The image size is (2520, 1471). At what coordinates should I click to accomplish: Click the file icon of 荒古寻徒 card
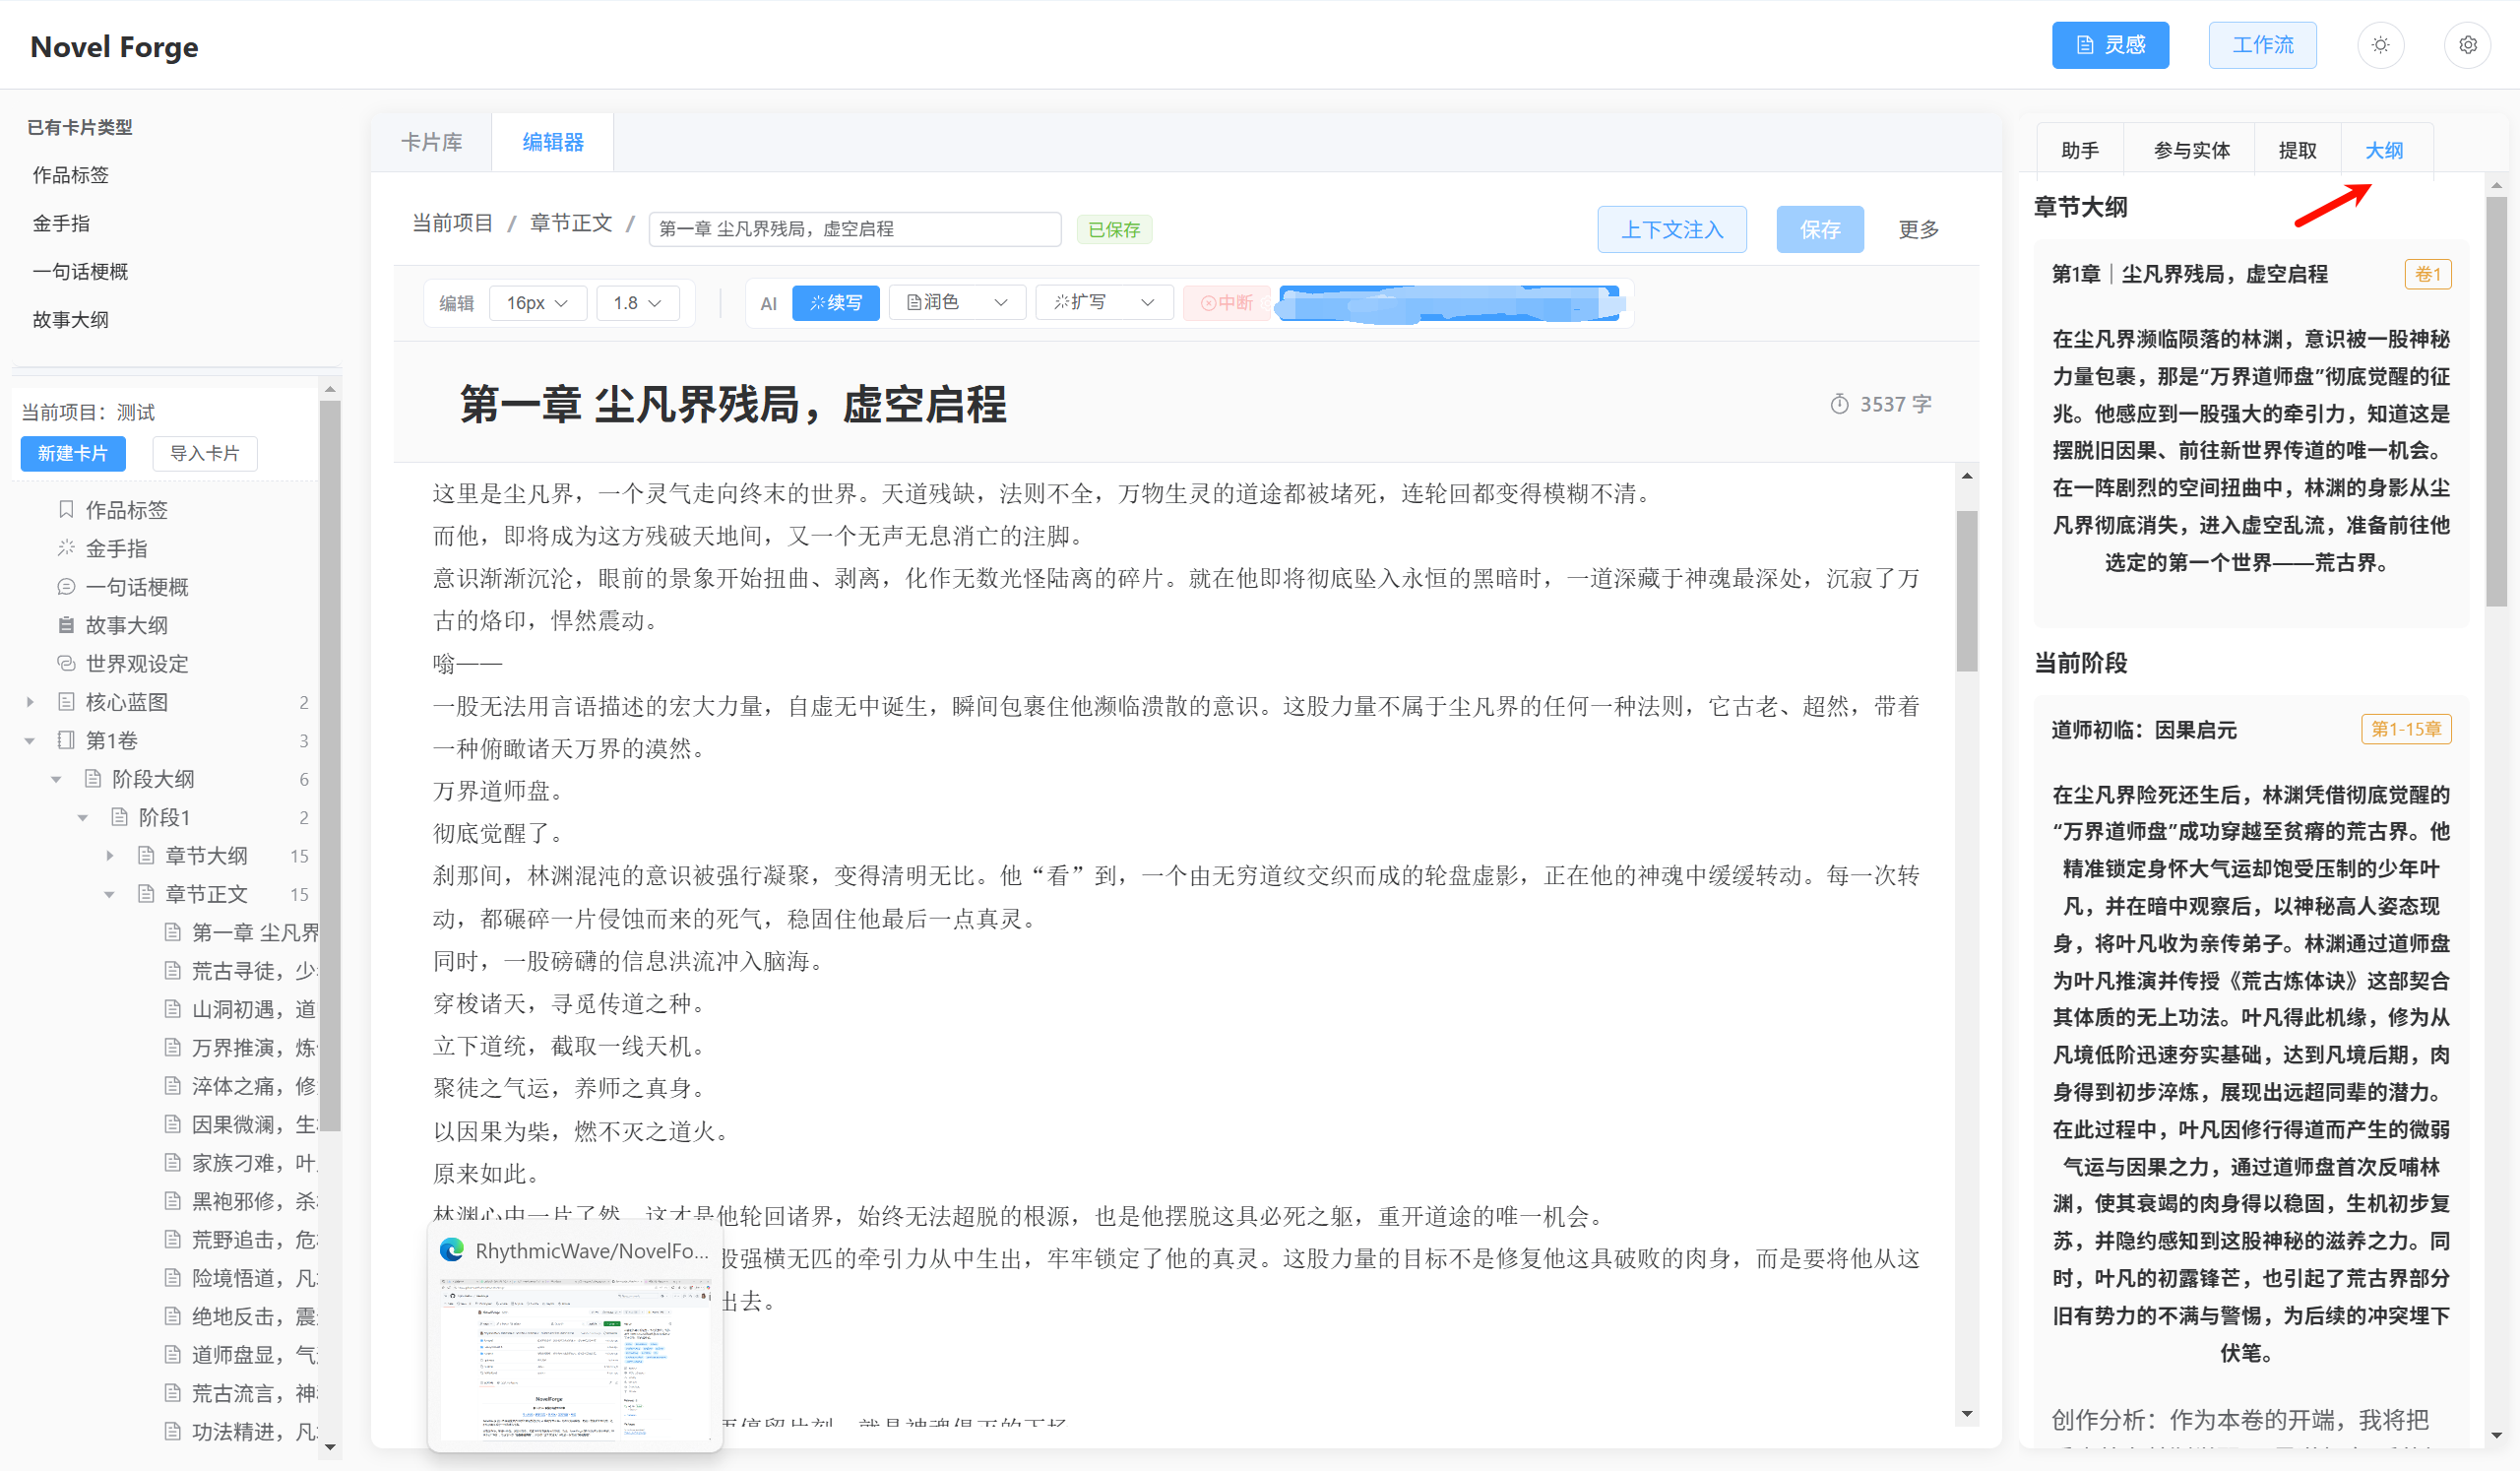173,970
